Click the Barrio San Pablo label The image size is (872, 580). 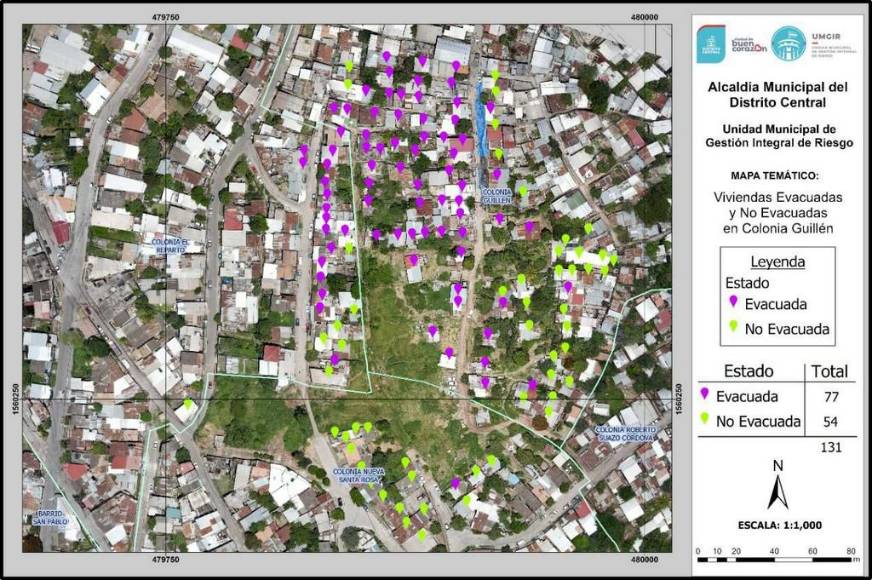[49, 518]
